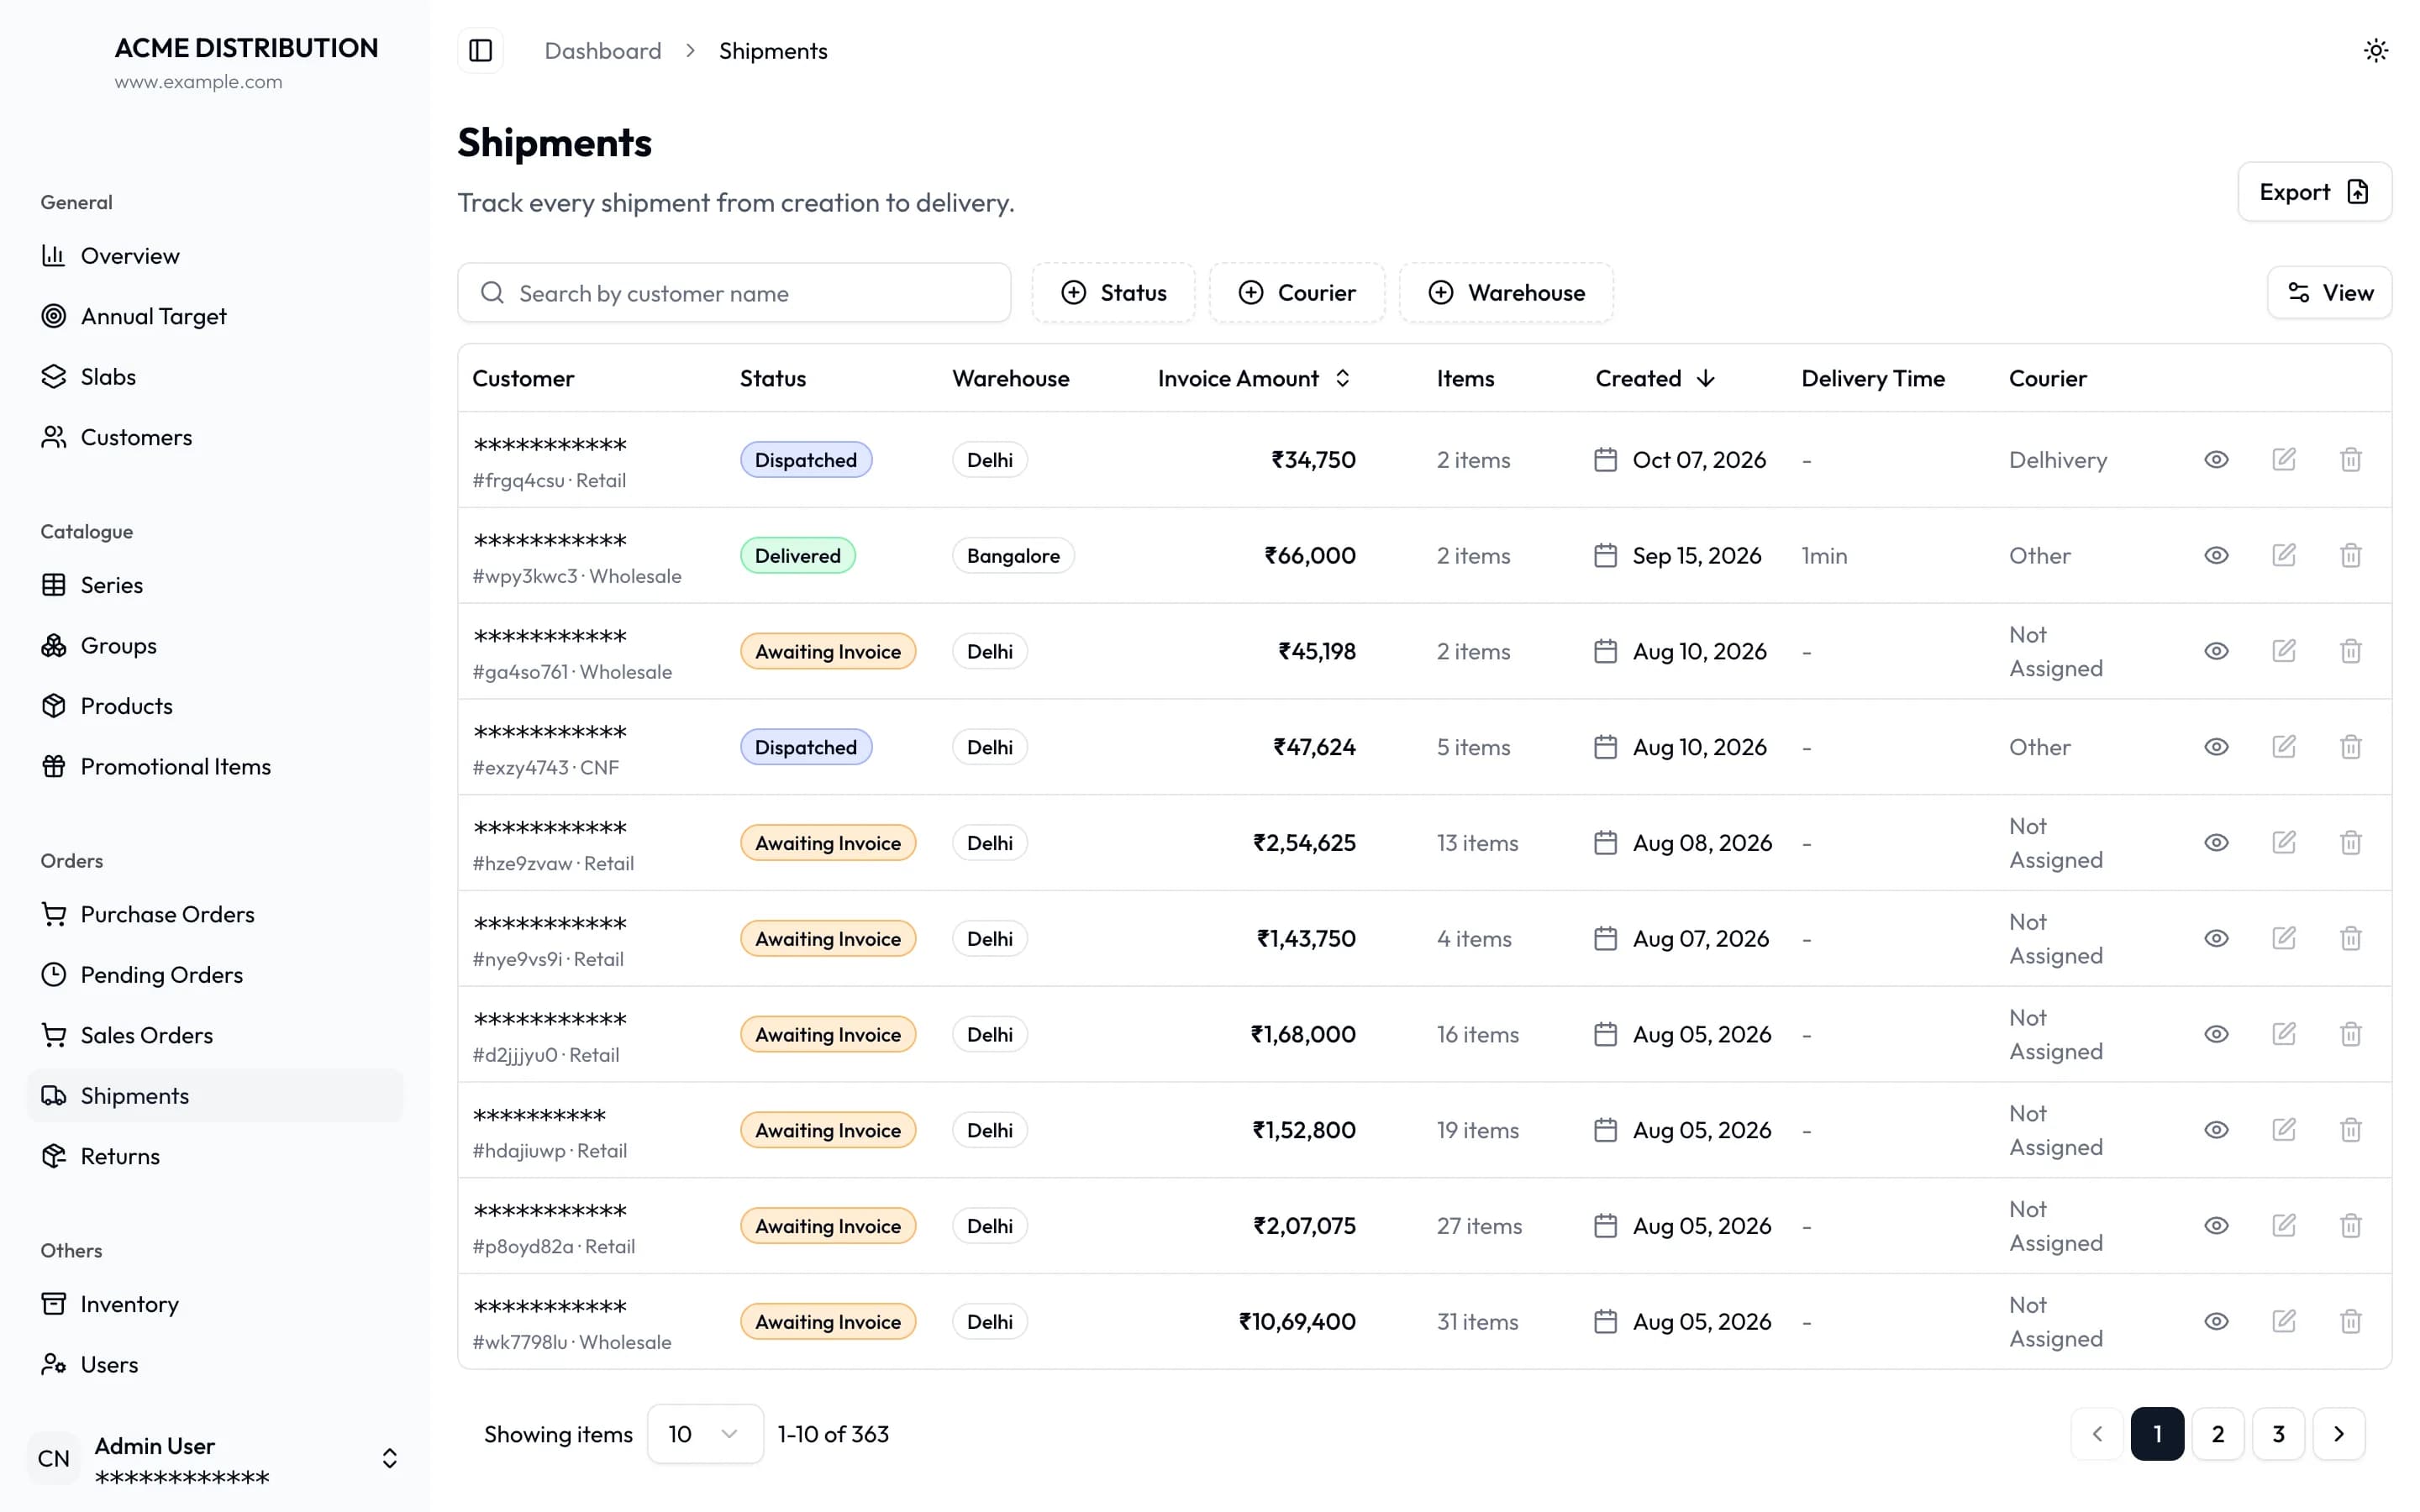Focus the customer name search field
2420x1512 pixels.
(x=734, y=293)
